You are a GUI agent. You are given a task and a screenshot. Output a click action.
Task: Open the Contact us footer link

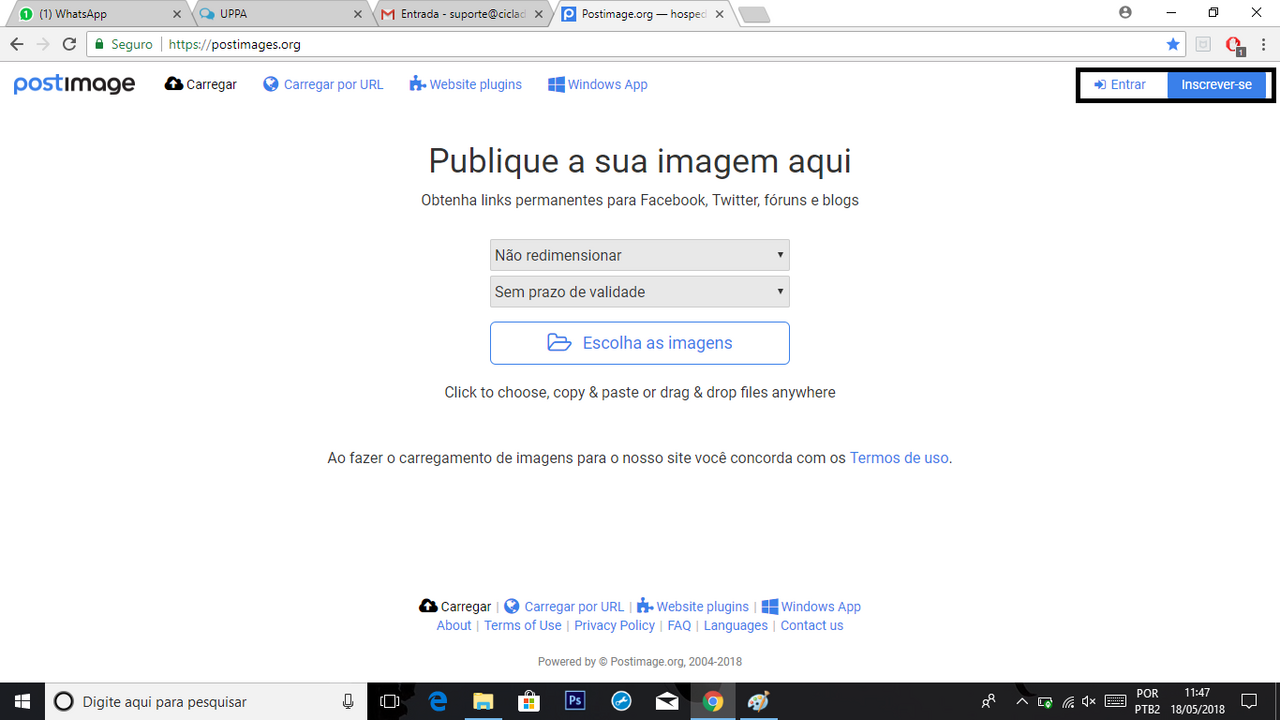point(812,625)
